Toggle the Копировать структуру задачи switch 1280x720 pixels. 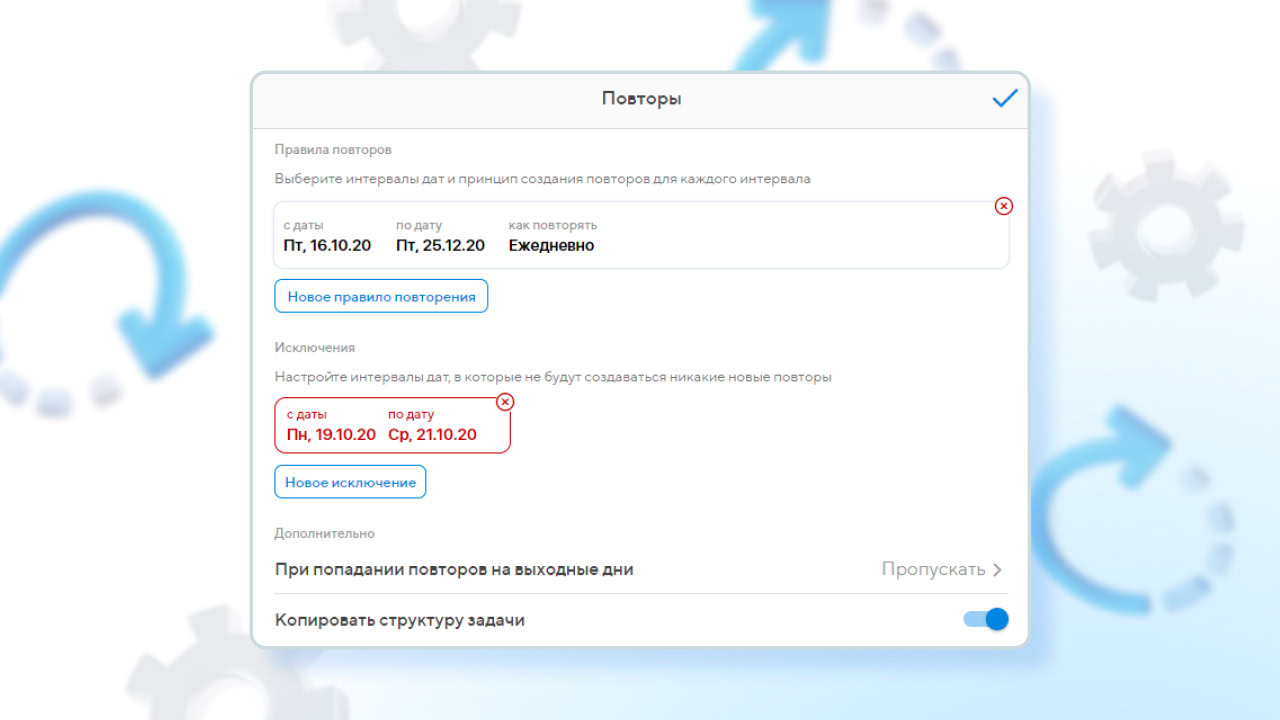point(986,620)
